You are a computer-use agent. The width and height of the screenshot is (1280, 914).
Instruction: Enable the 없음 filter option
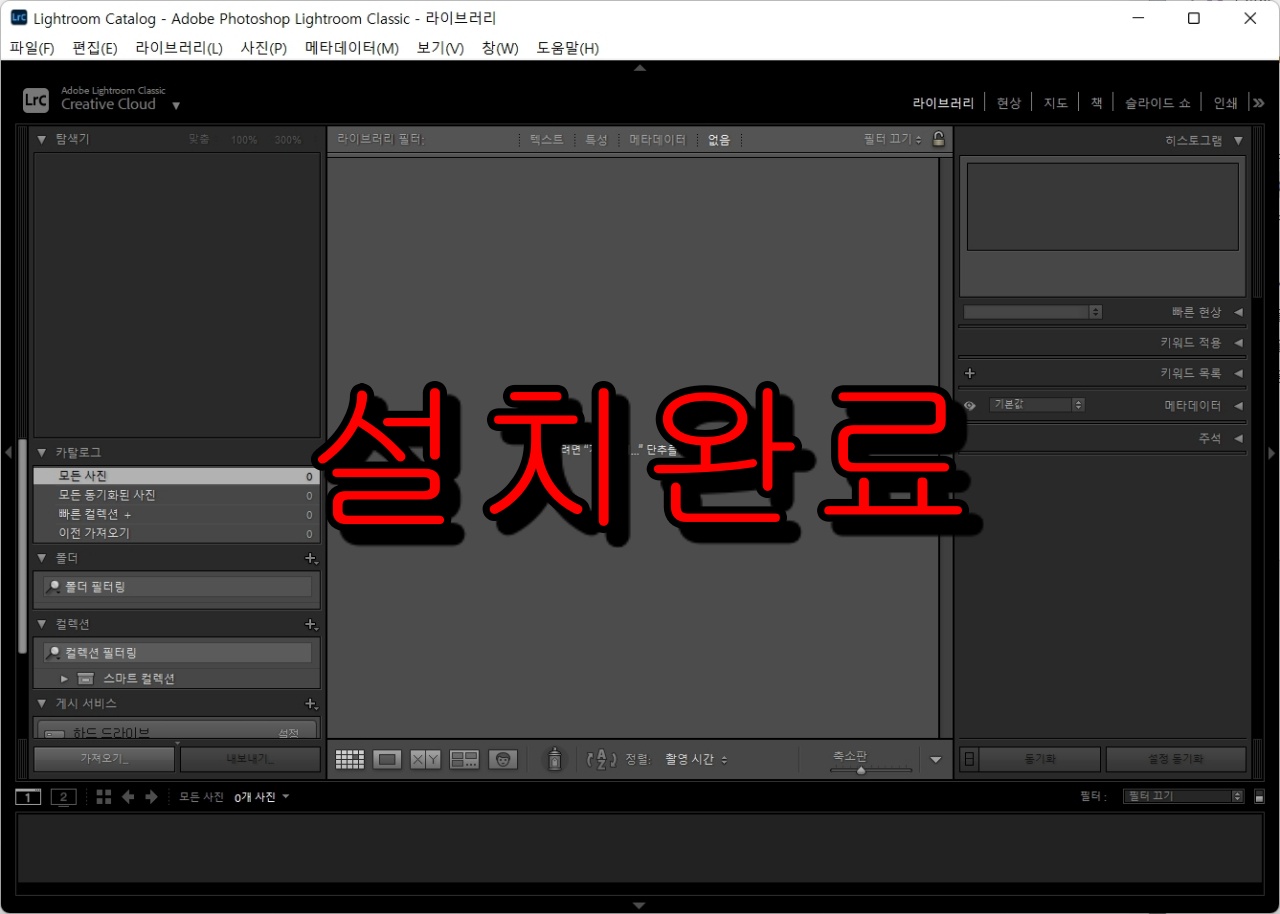(x=719, y=139)
